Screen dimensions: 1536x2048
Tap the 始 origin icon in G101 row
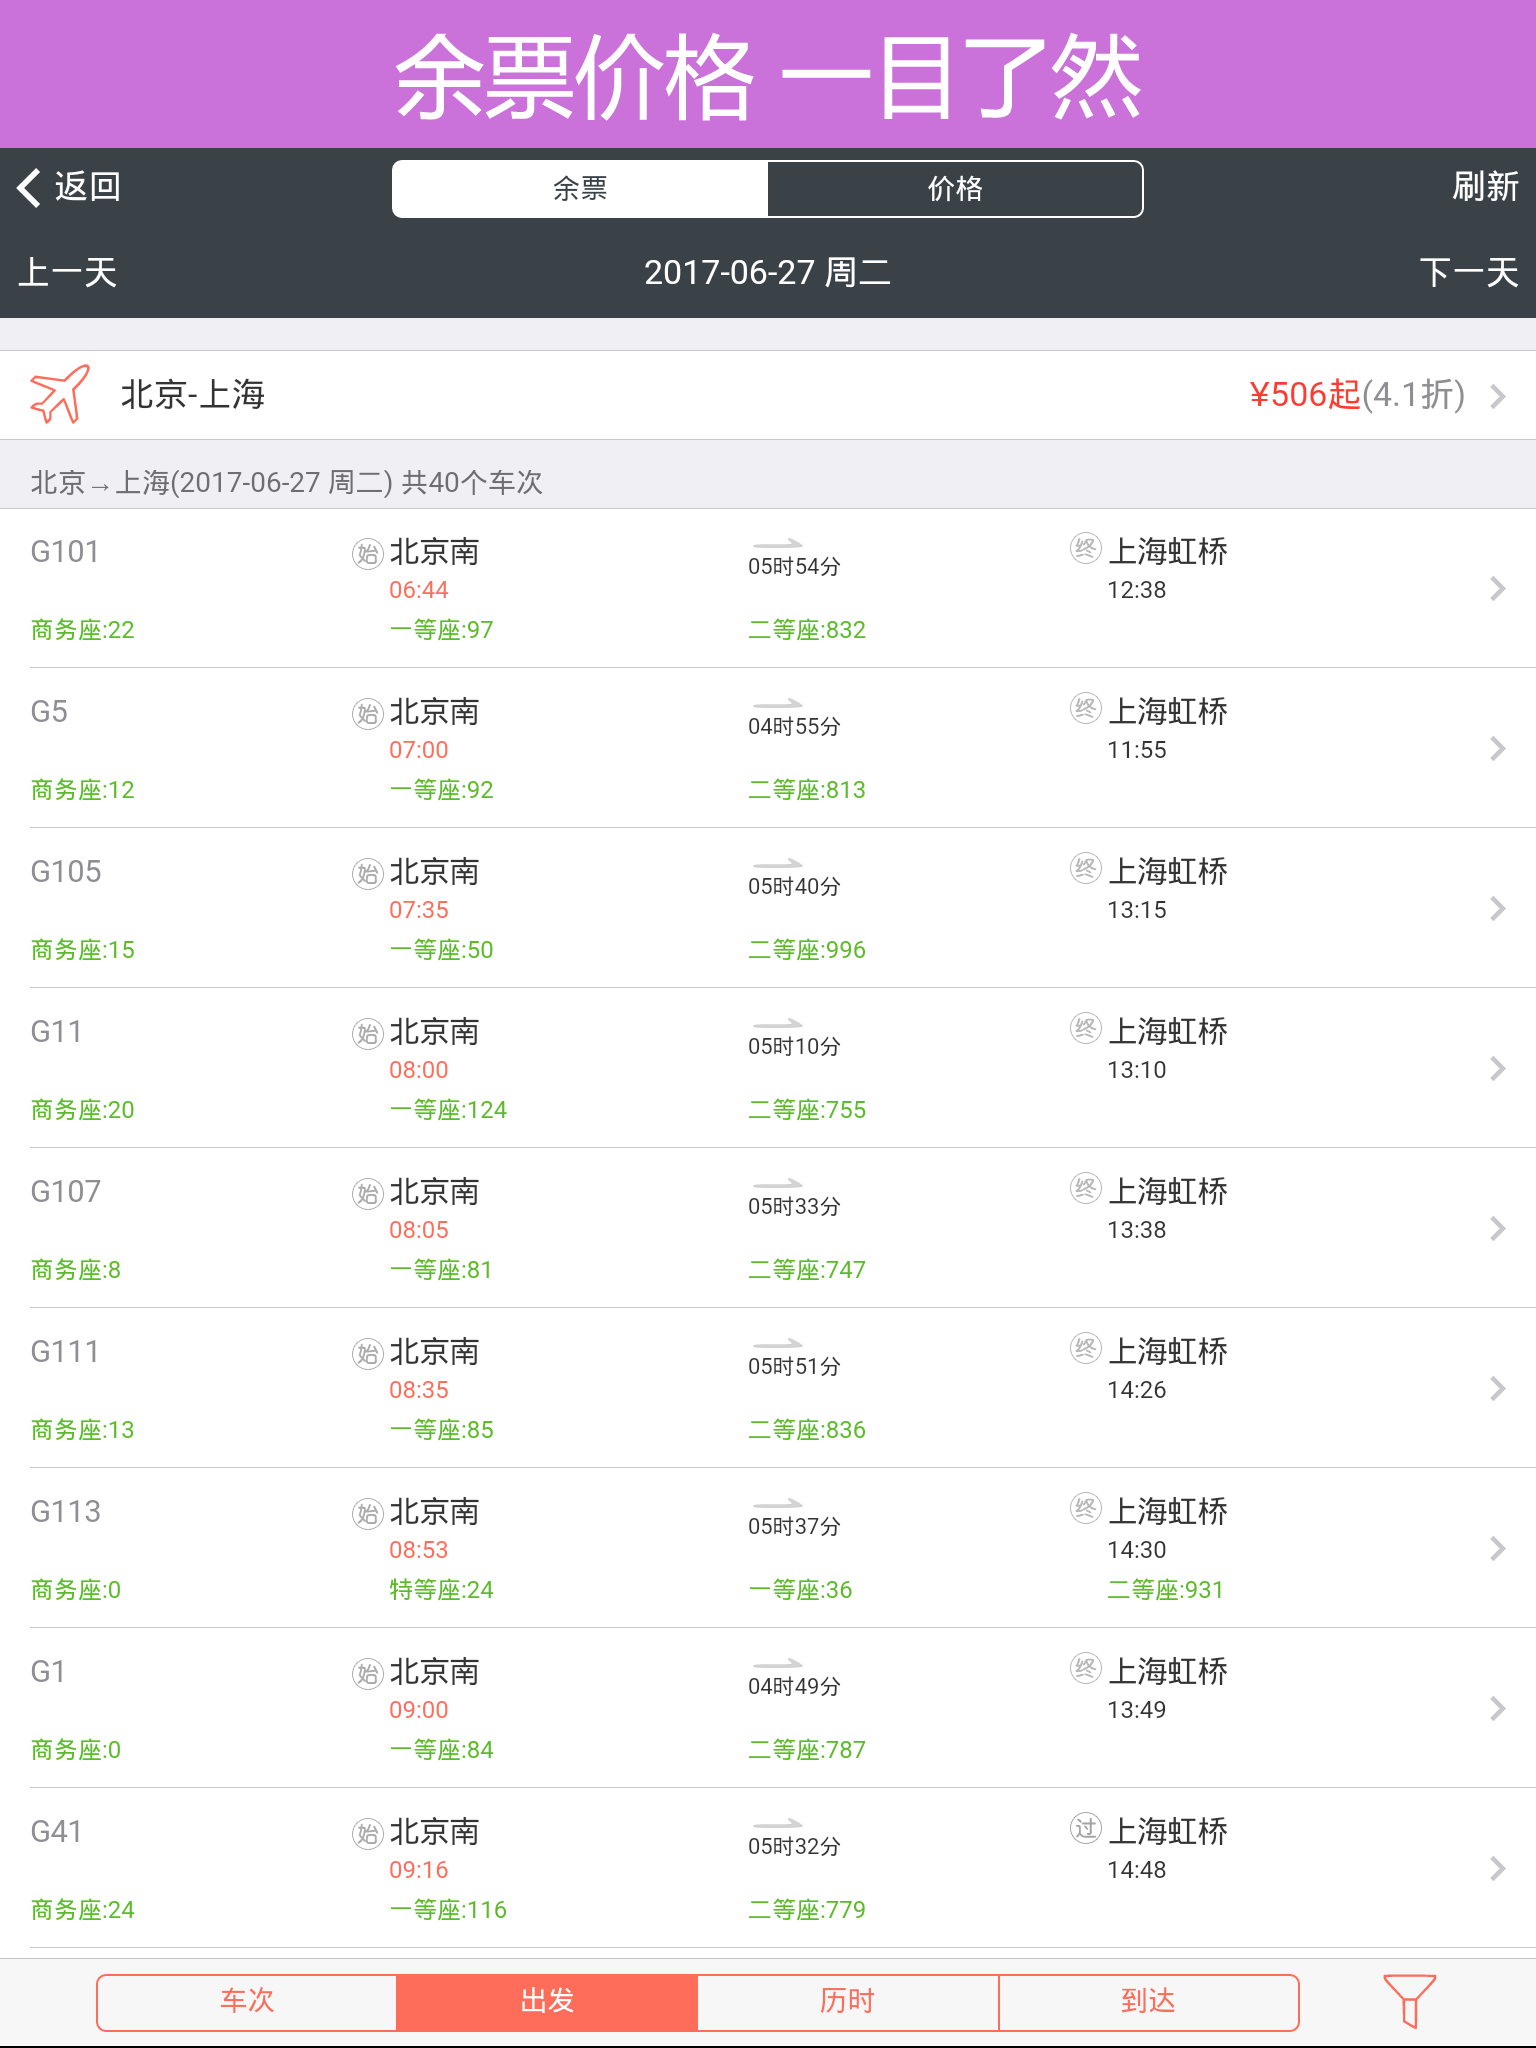tap(368, 553)
